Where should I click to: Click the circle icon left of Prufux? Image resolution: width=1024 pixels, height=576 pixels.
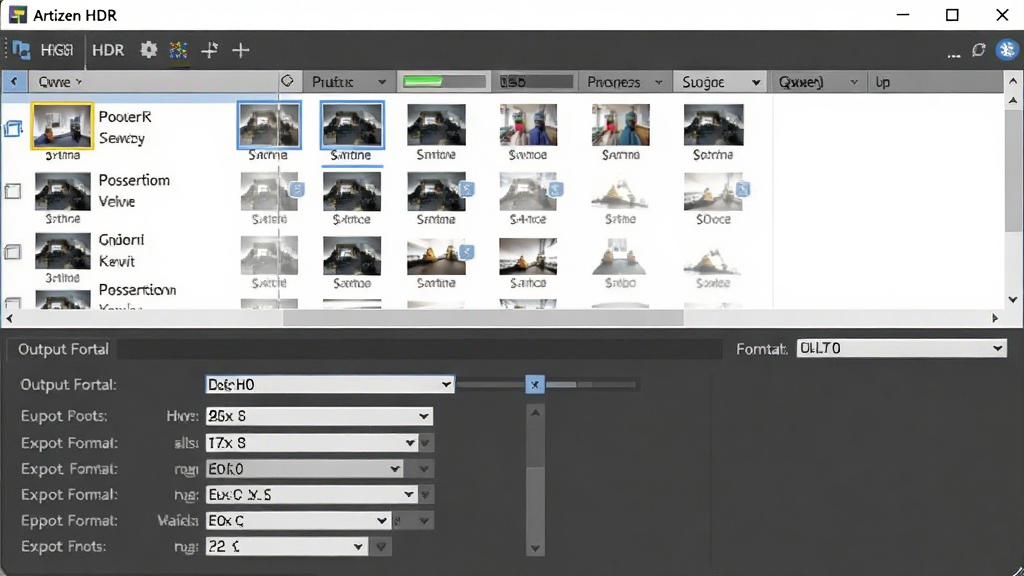click(x=287, y=81)
